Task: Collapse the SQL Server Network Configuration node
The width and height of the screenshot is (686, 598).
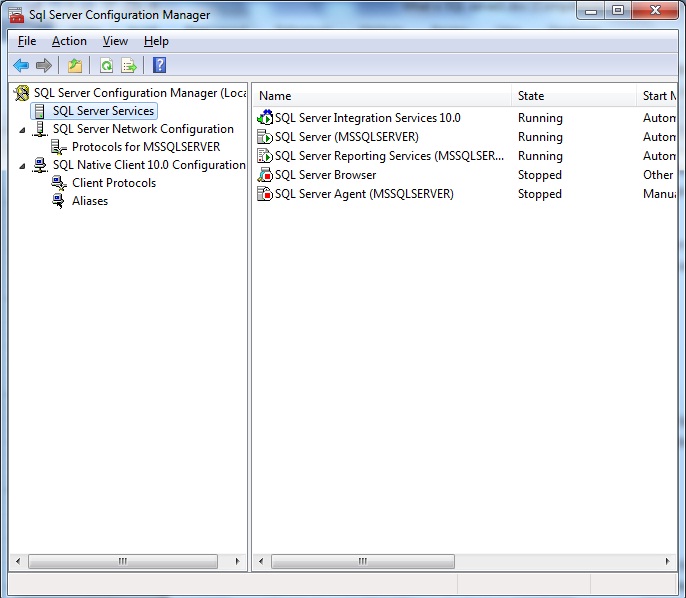Action: click(x=22, y=130)
